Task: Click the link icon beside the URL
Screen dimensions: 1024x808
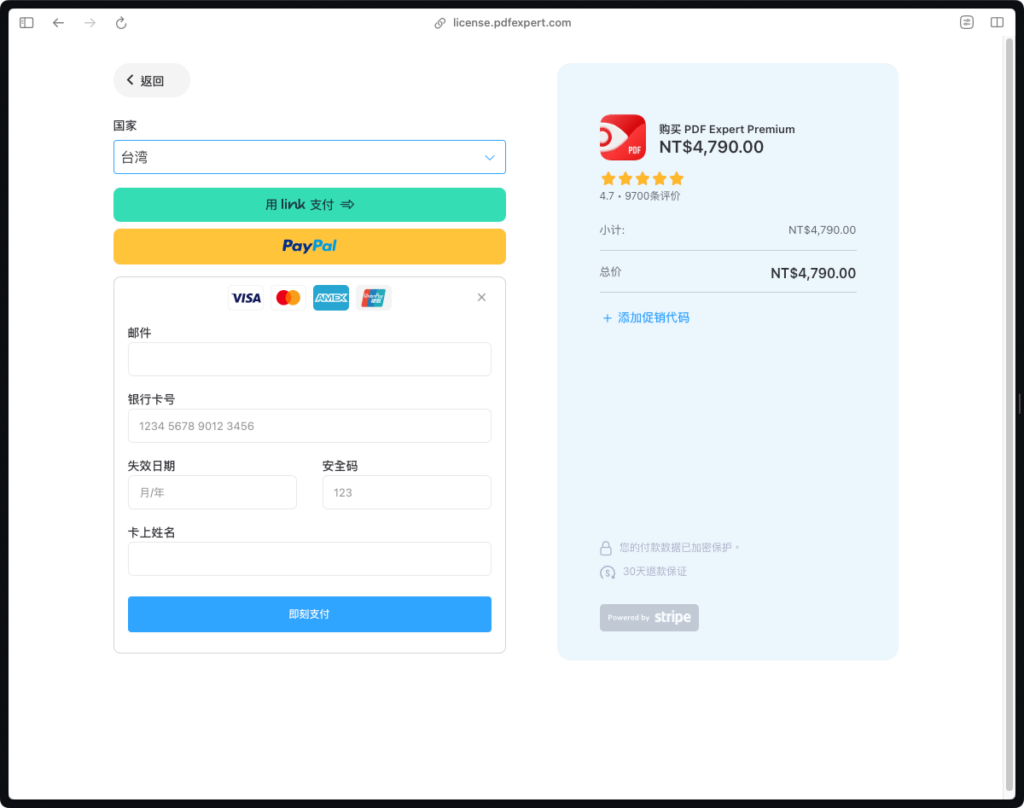Action: (440, 23)
